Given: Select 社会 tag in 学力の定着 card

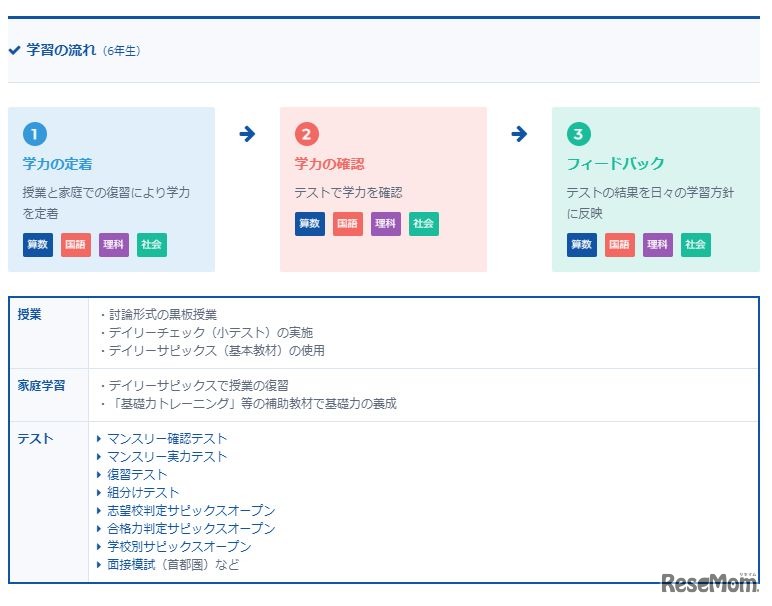Looking at the screenshot, I should pyautogui.click(x=152, y=245).
